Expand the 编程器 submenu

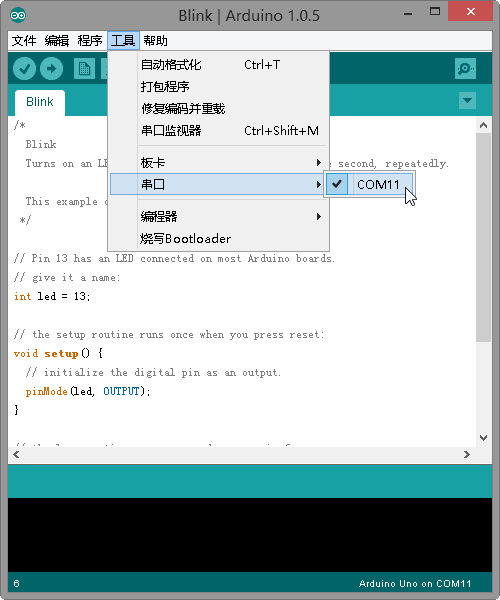pos(218,217)
